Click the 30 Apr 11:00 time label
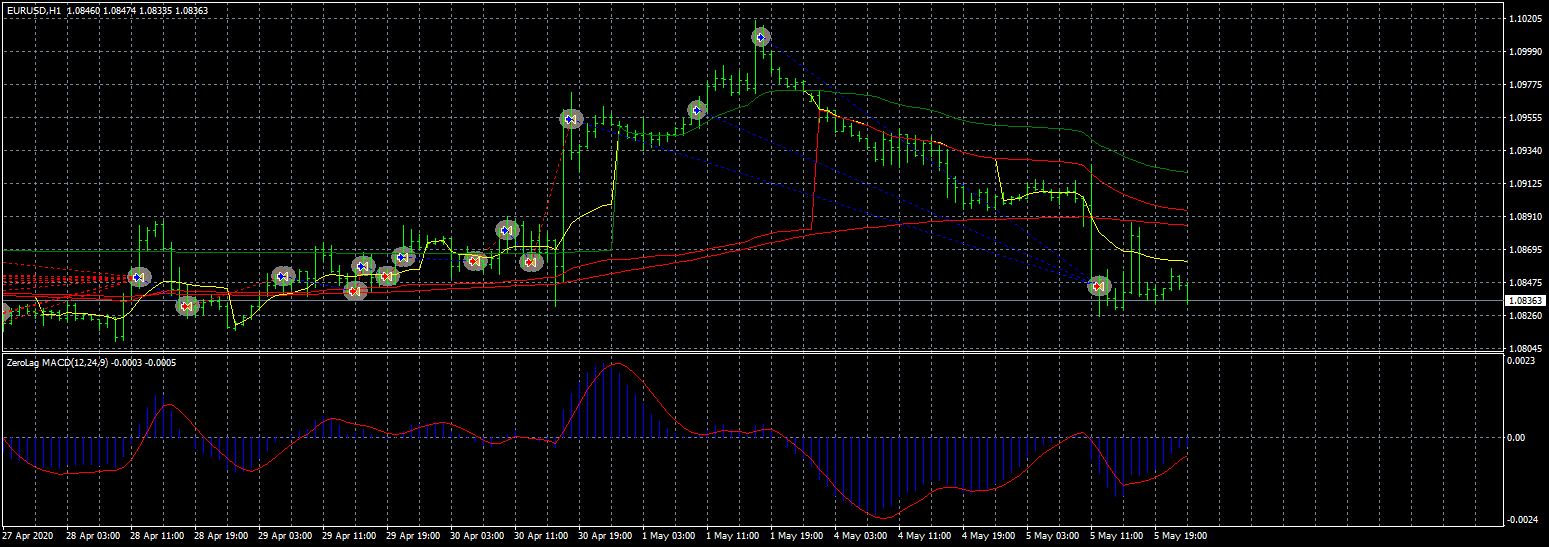Viewport: 1549px width, 547px height. click(540, 536)
